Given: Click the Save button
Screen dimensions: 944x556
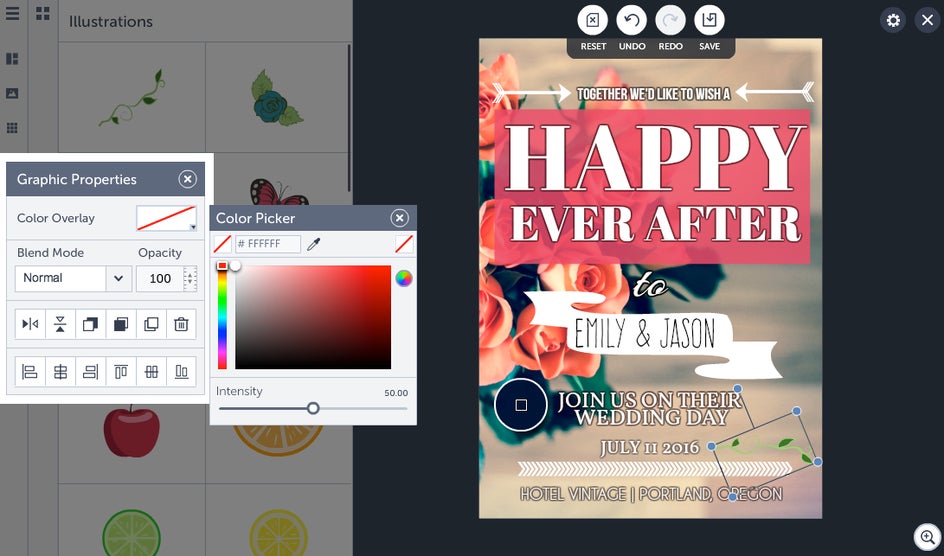Looking at the screenshot, I should 709,20.
